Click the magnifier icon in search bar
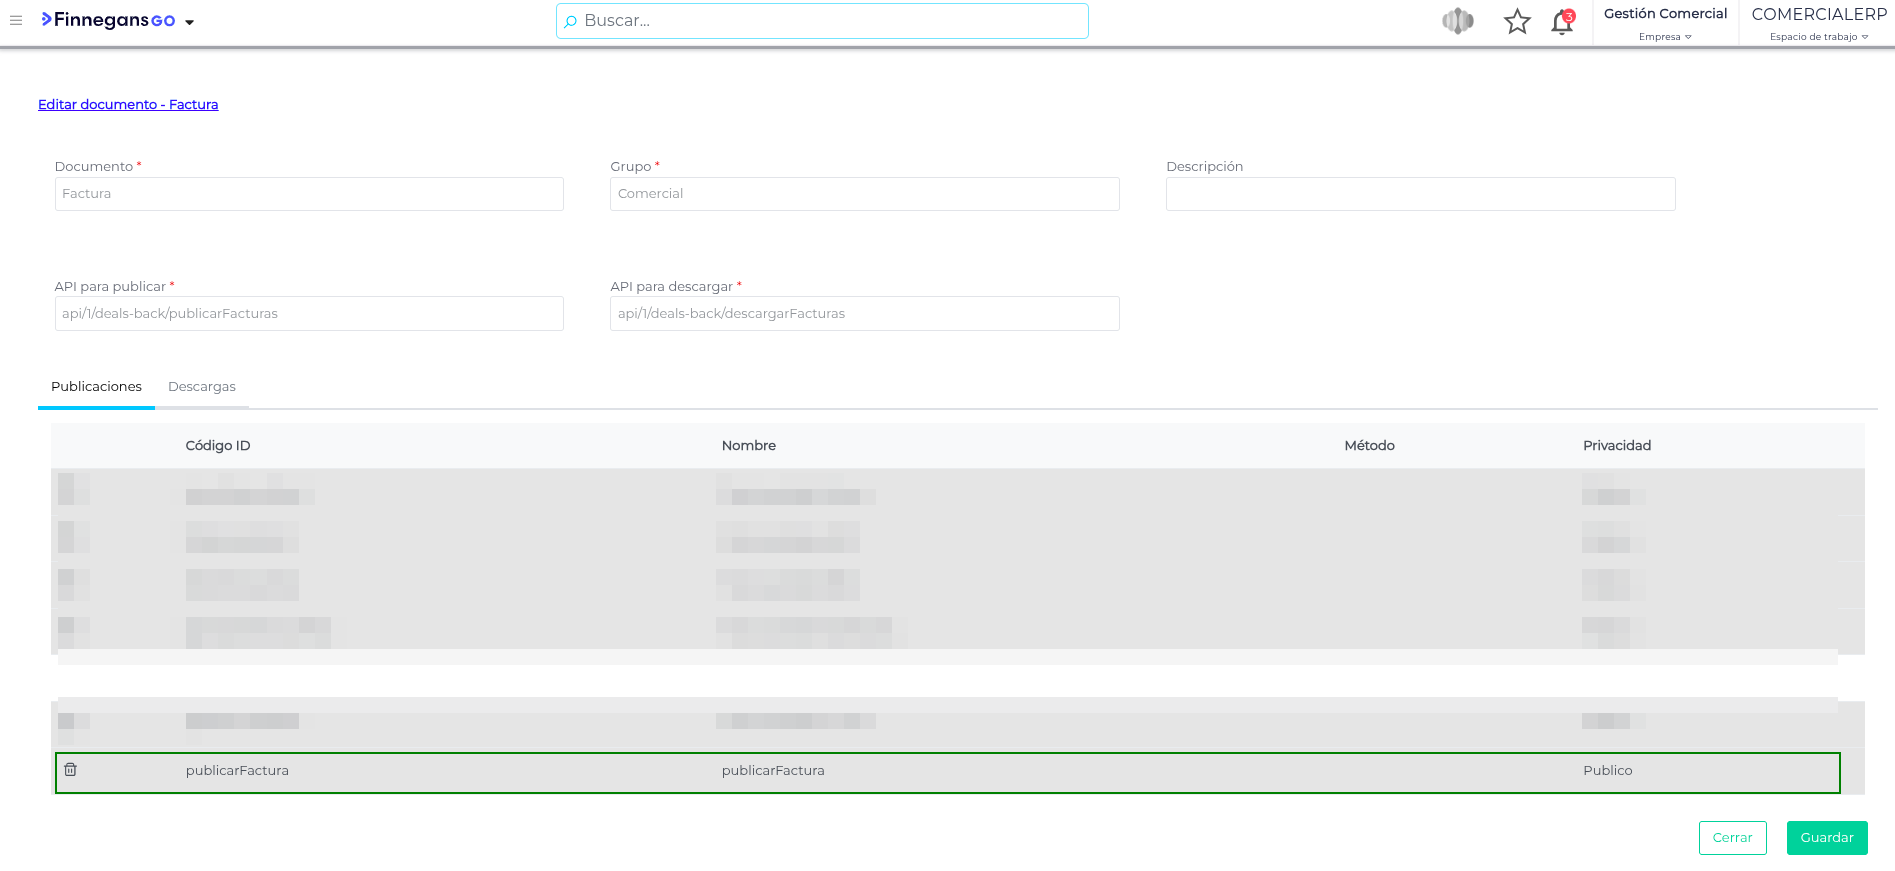Image resolution: width=1895 pixels, height=871 pixels. [x=571, y=21]
